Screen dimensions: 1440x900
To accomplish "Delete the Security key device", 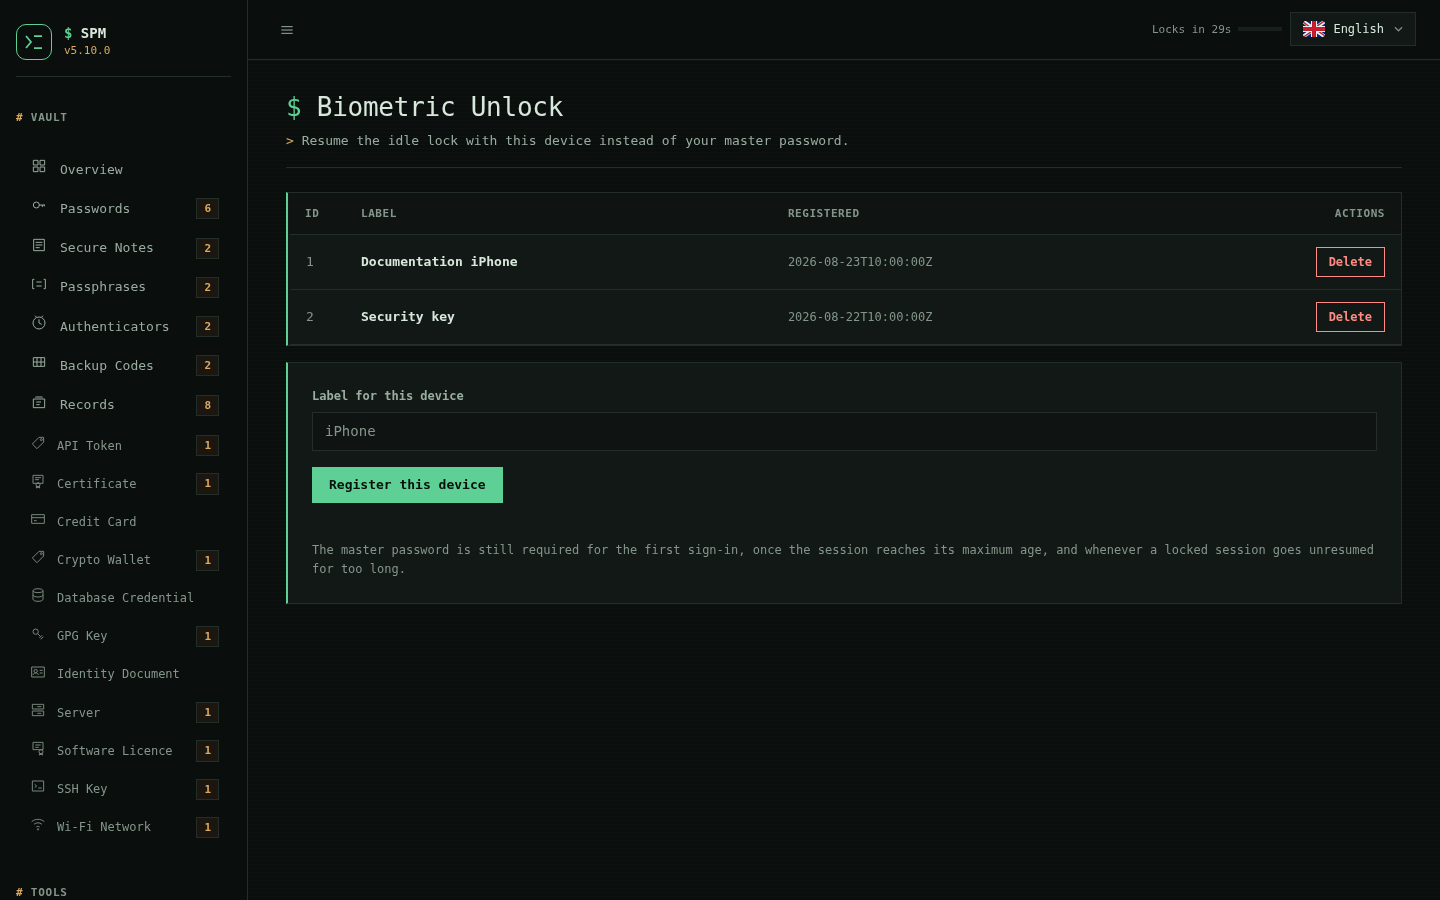I will pyautogui.click(x=1350, y=317).
